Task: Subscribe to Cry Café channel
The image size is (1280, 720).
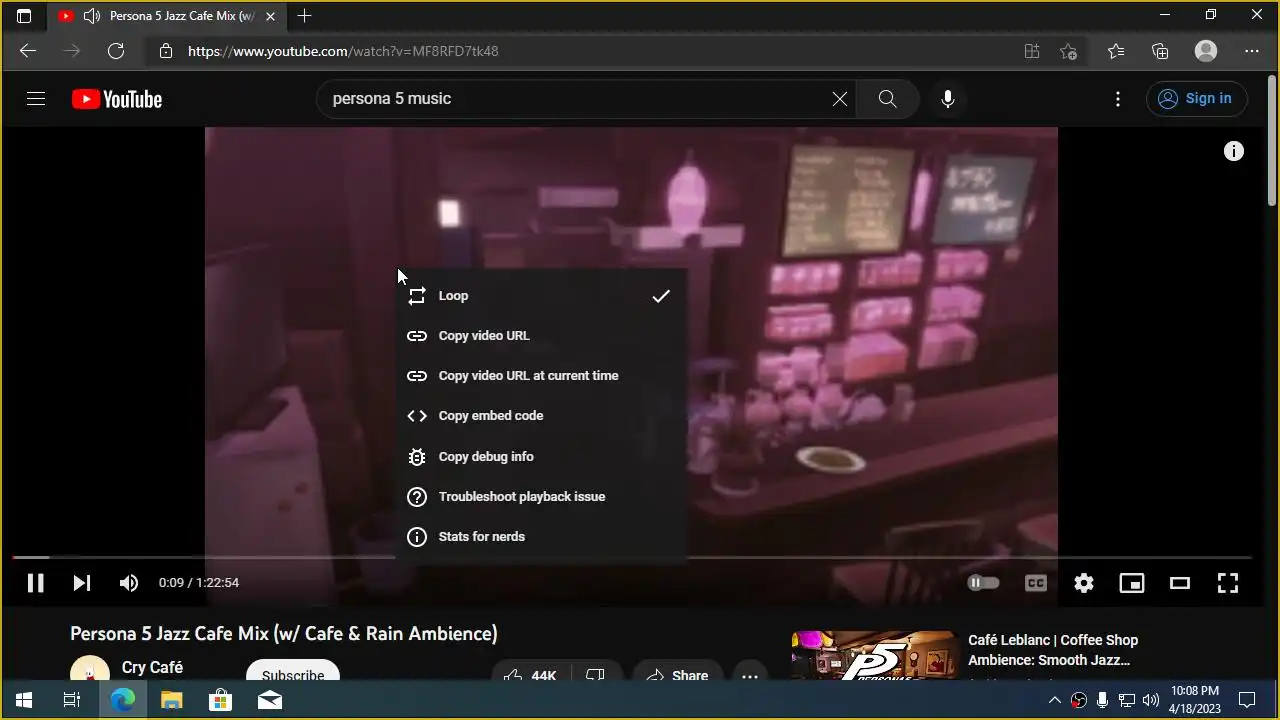Action: click(x=293, y=670)
